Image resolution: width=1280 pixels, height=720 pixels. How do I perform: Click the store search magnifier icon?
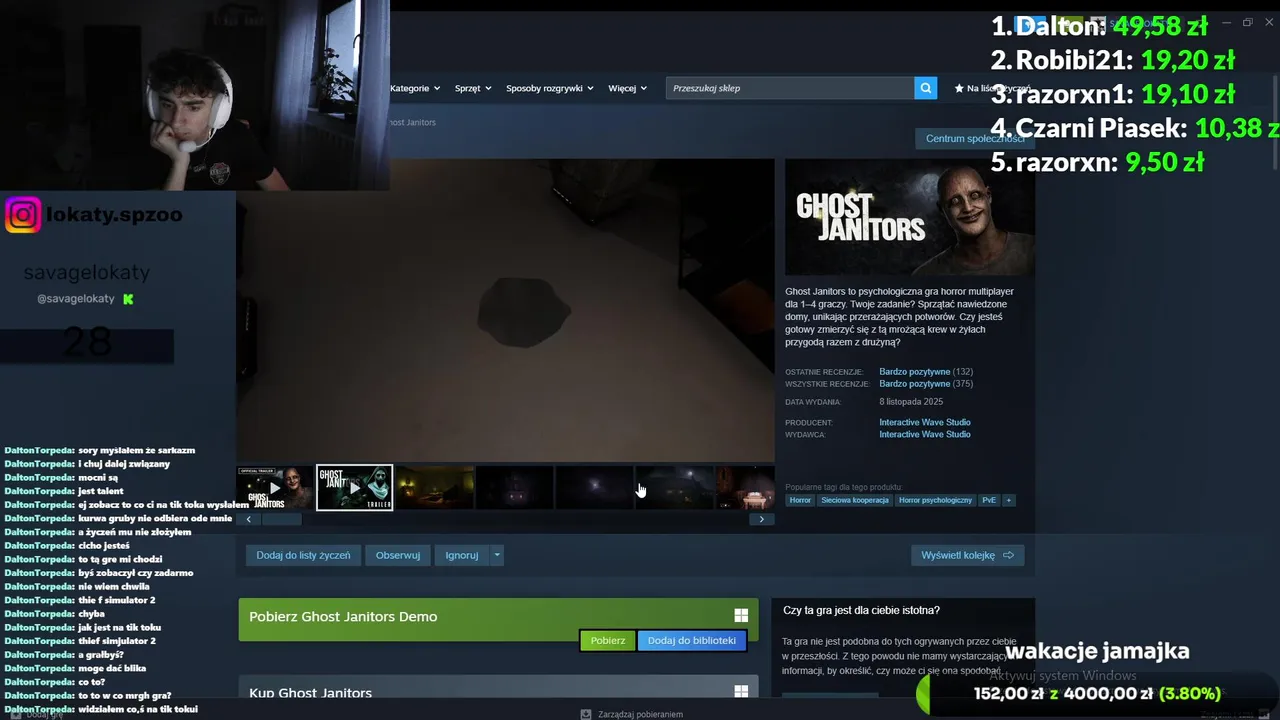926,88
